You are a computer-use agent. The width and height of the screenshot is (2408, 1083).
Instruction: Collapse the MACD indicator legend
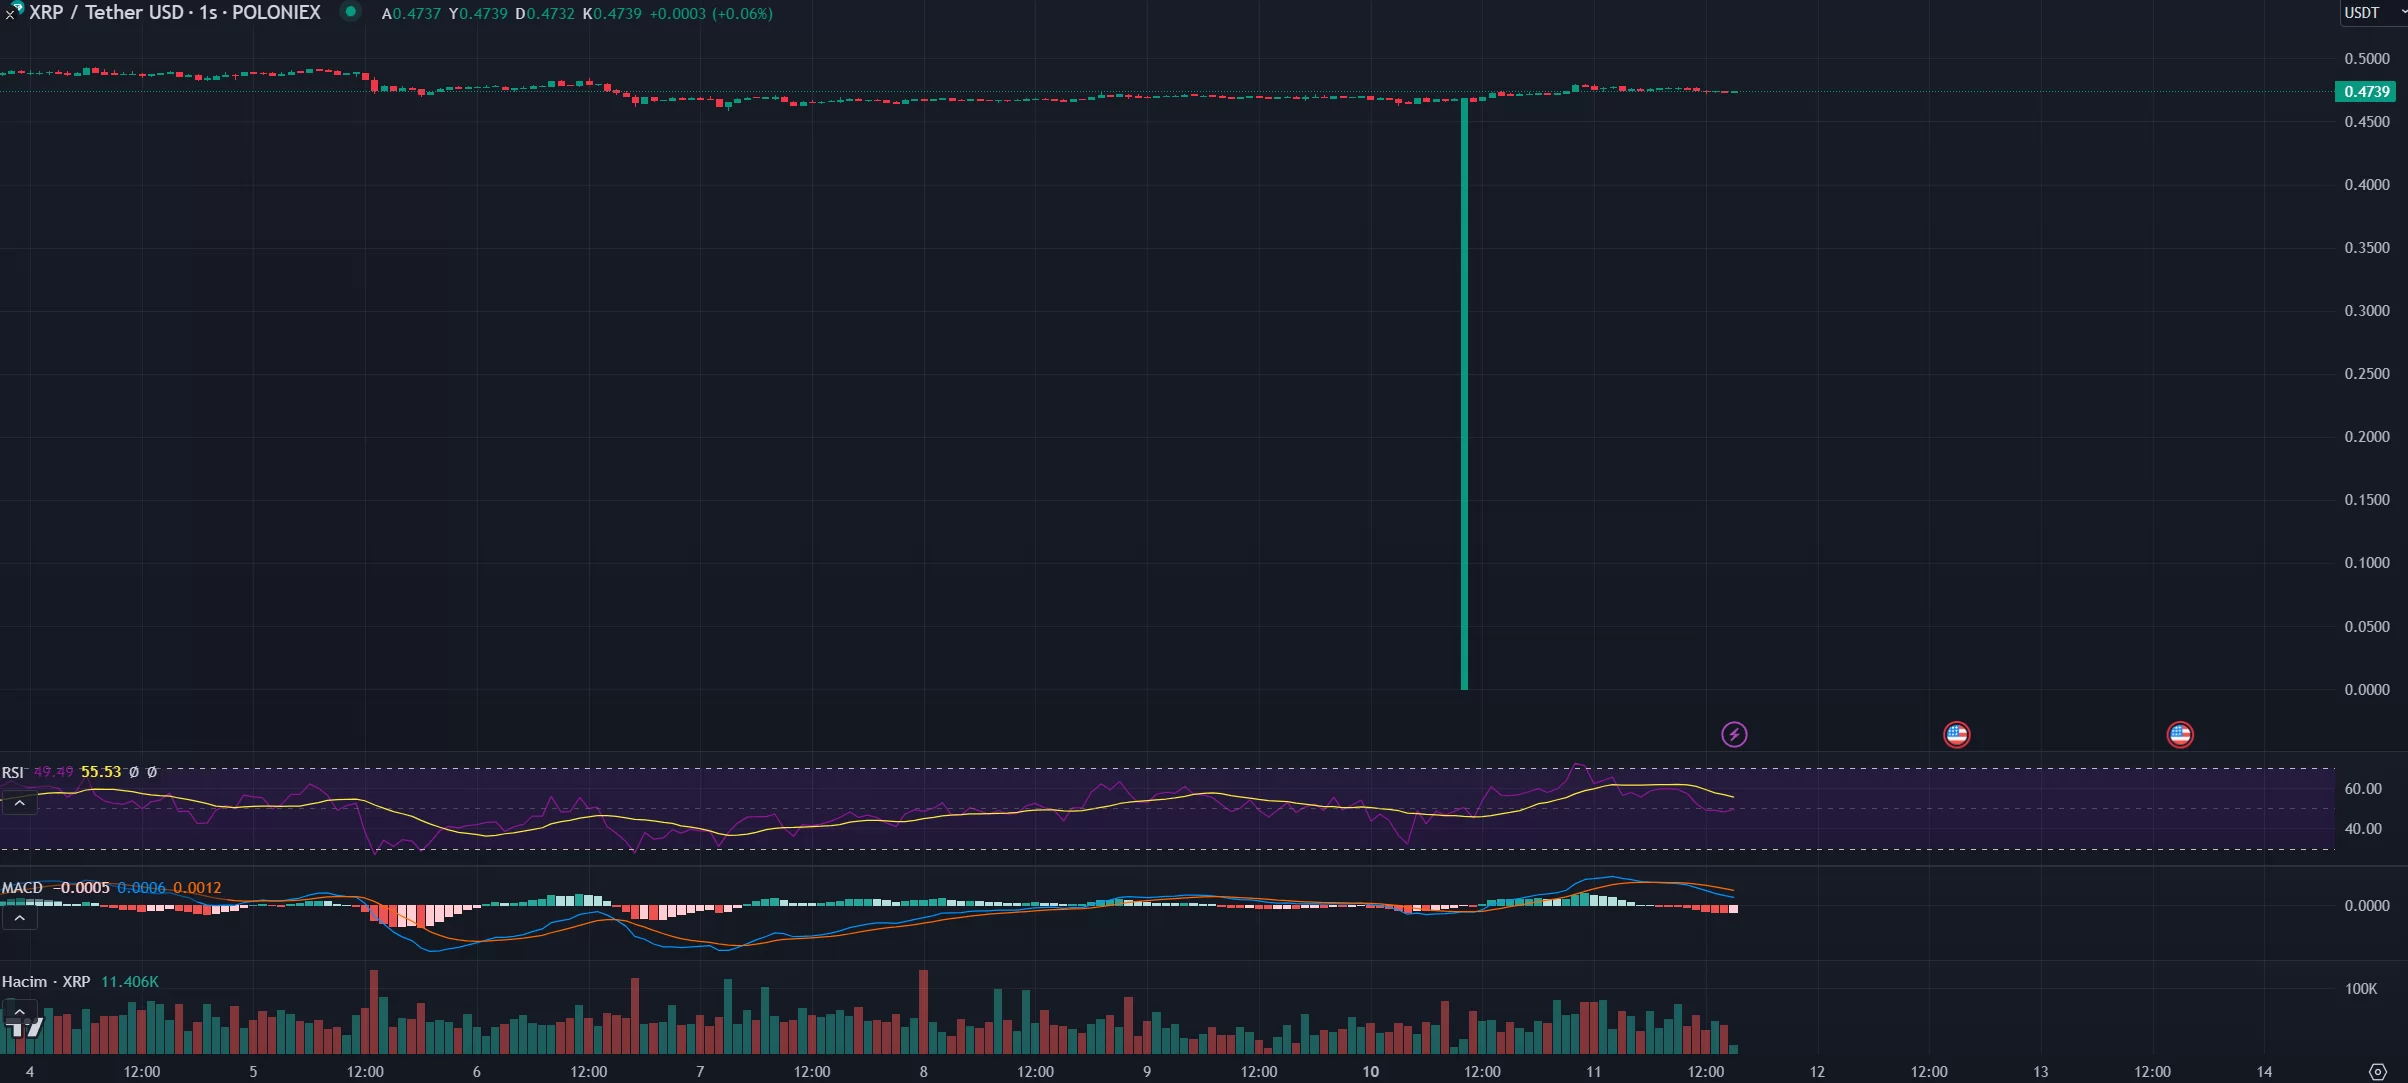point(19,918)
